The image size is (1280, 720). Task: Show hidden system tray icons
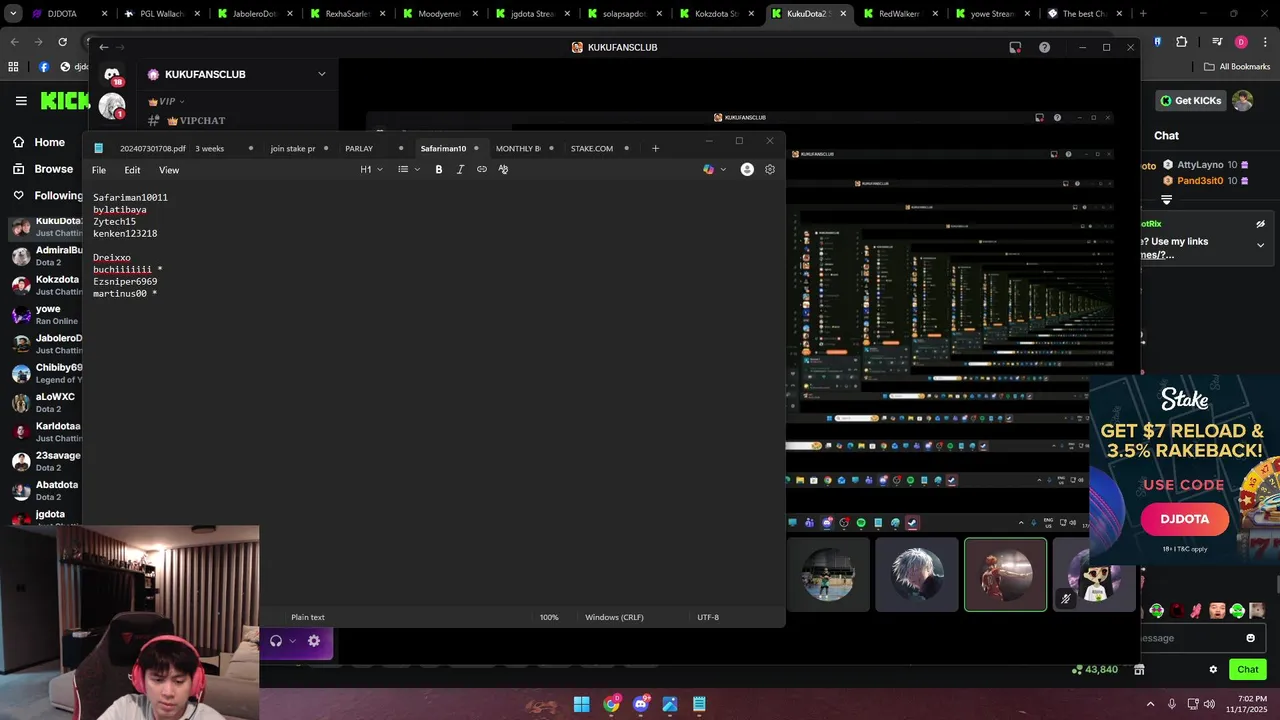[1150, 704]
